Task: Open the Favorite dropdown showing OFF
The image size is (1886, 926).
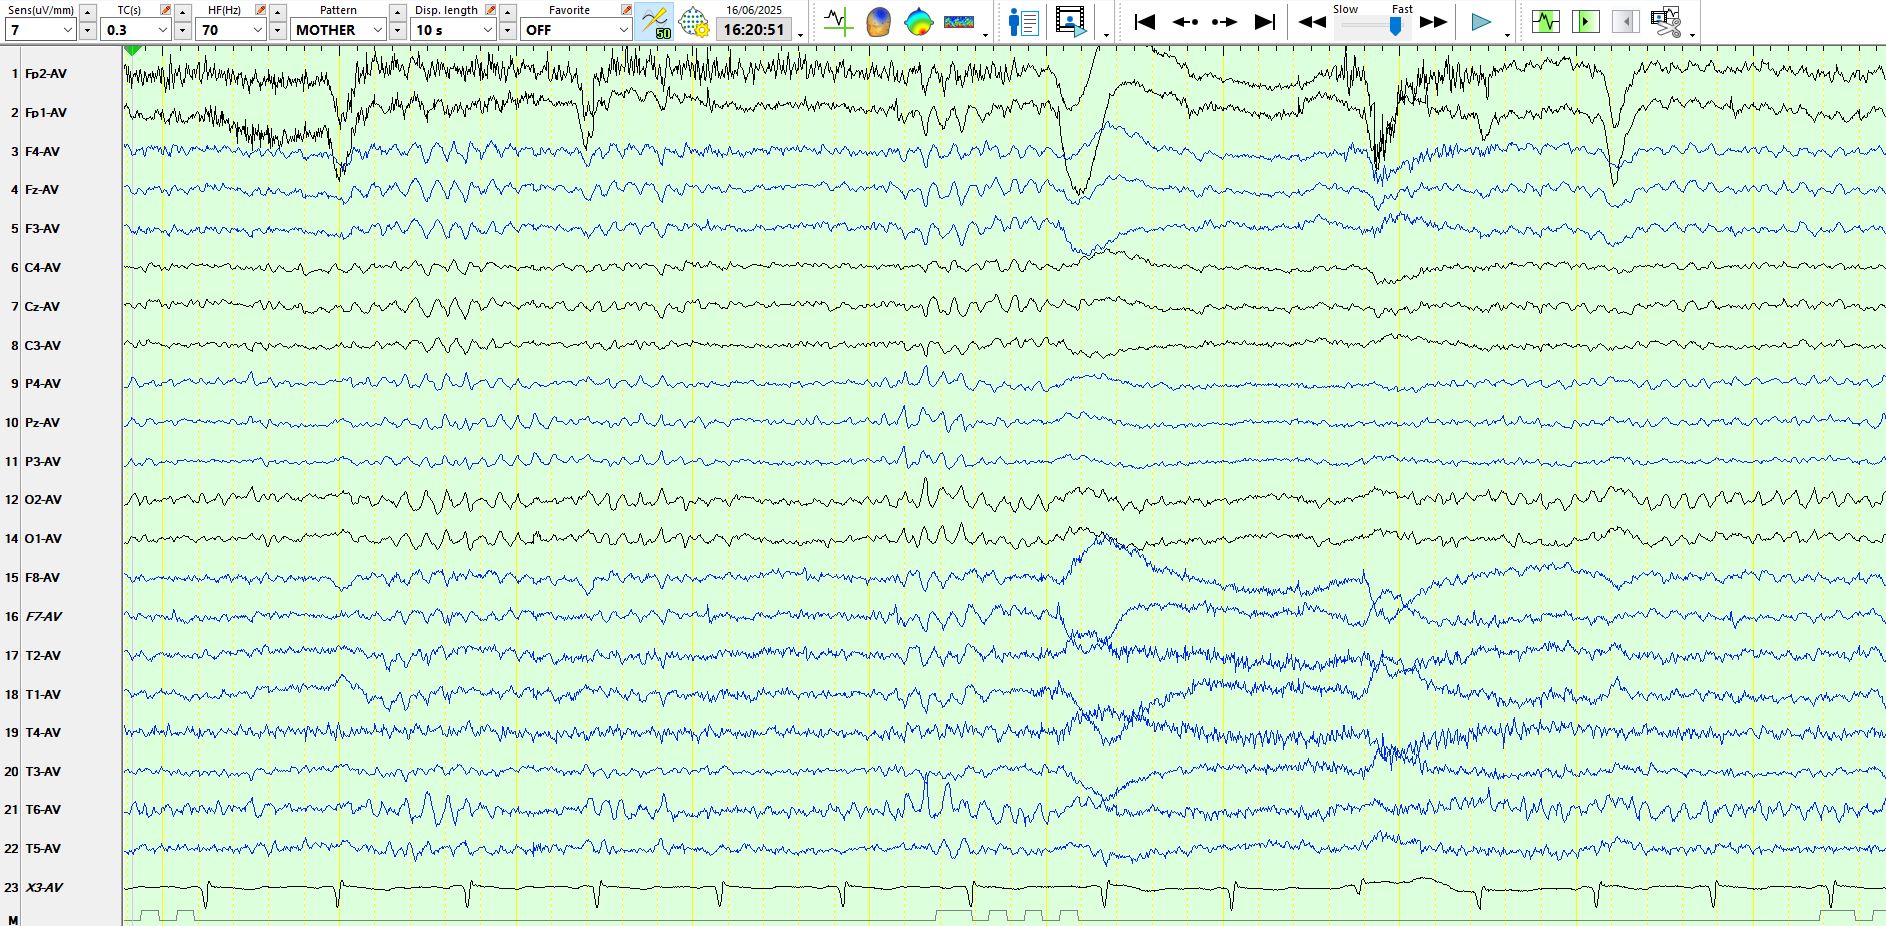Action: pyautogui.click(x=576, y=30)
